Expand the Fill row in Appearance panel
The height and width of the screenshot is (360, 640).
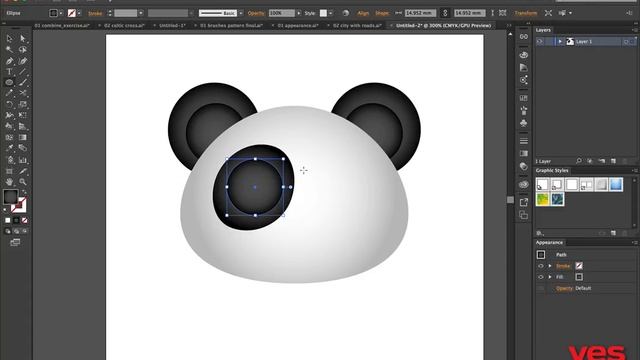[550, 277]
